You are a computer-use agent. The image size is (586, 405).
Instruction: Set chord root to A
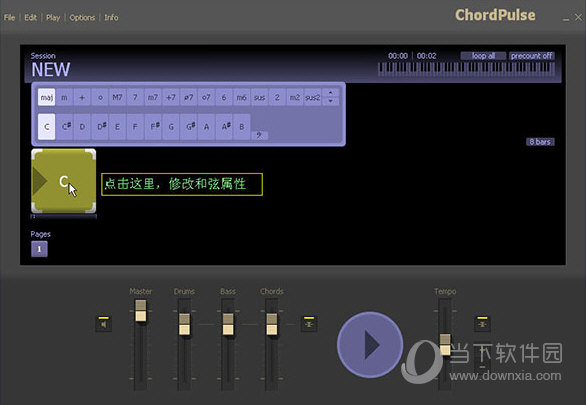click(x=206, y=127)
